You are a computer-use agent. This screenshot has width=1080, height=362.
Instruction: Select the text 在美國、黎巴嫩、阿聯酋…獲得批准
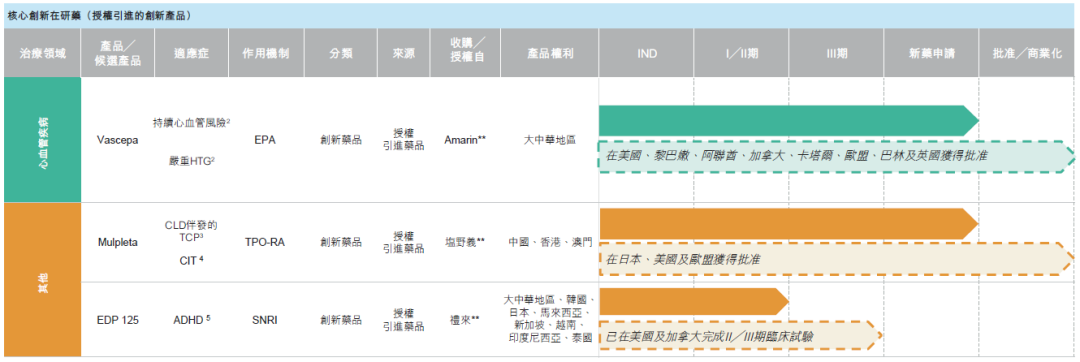796,156
